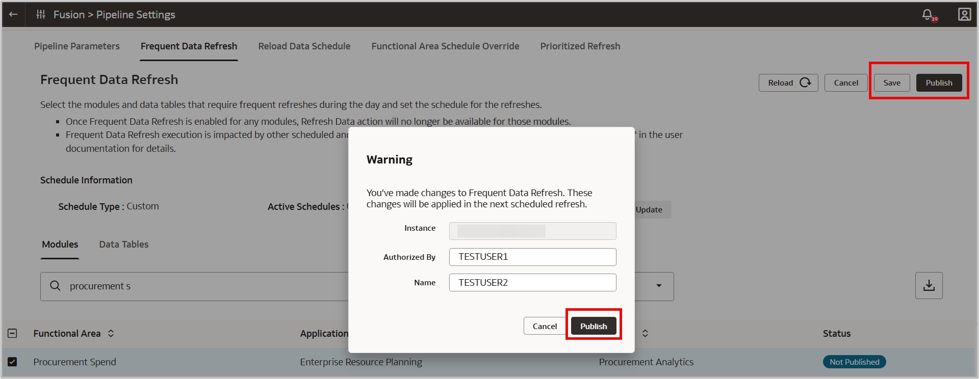Image resolution: width=979 pixels, height=379 pixels.
Task: Switch to Pipeline Parameters tab
Action: pyautogui.click(x=77, y=46)
